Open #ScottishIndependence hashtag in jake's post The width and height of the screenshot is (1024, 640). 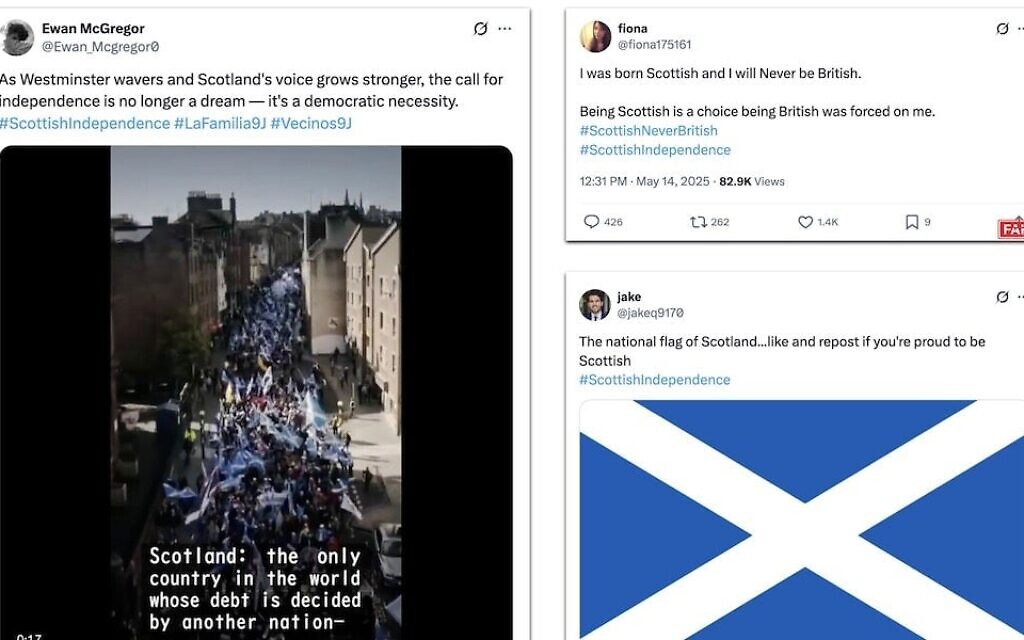coord(654,379)
